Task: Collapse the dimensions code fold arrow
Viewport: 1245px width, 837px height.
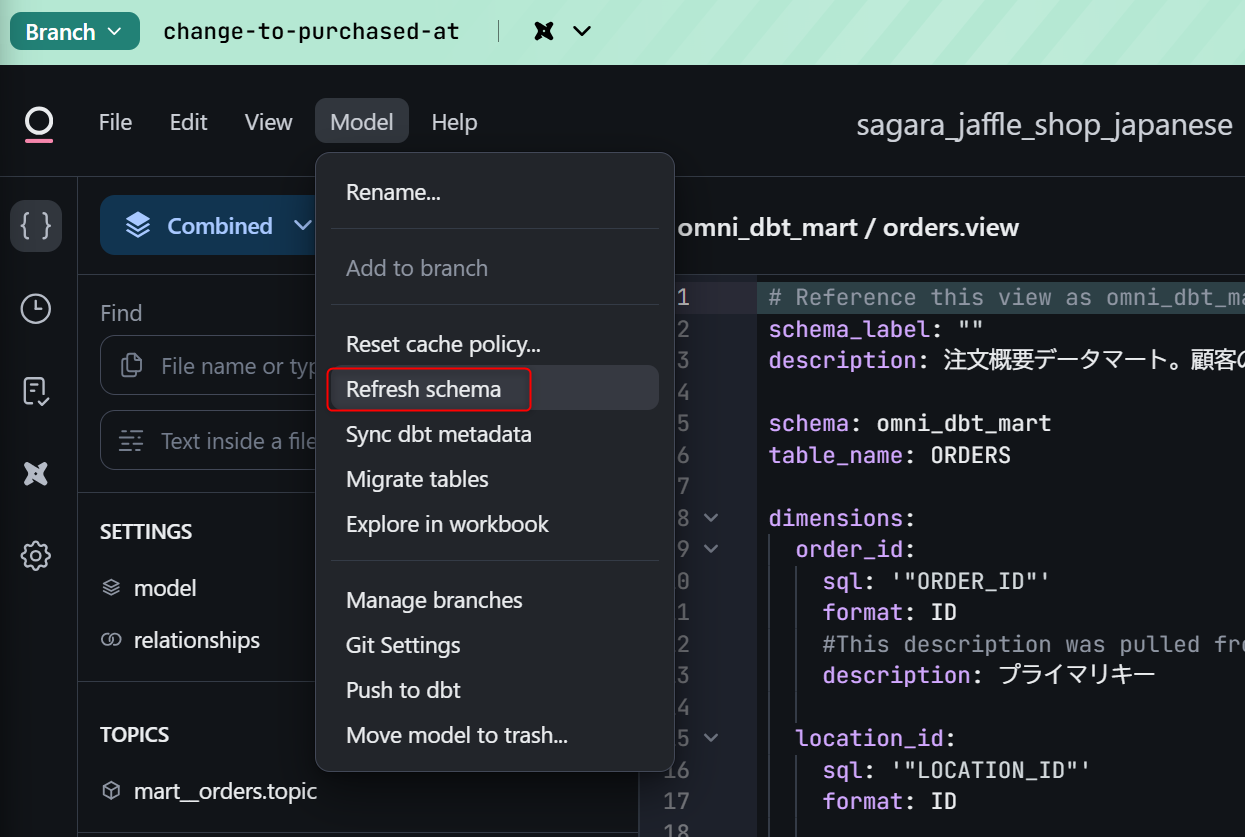Action: (x=711, y=518)
